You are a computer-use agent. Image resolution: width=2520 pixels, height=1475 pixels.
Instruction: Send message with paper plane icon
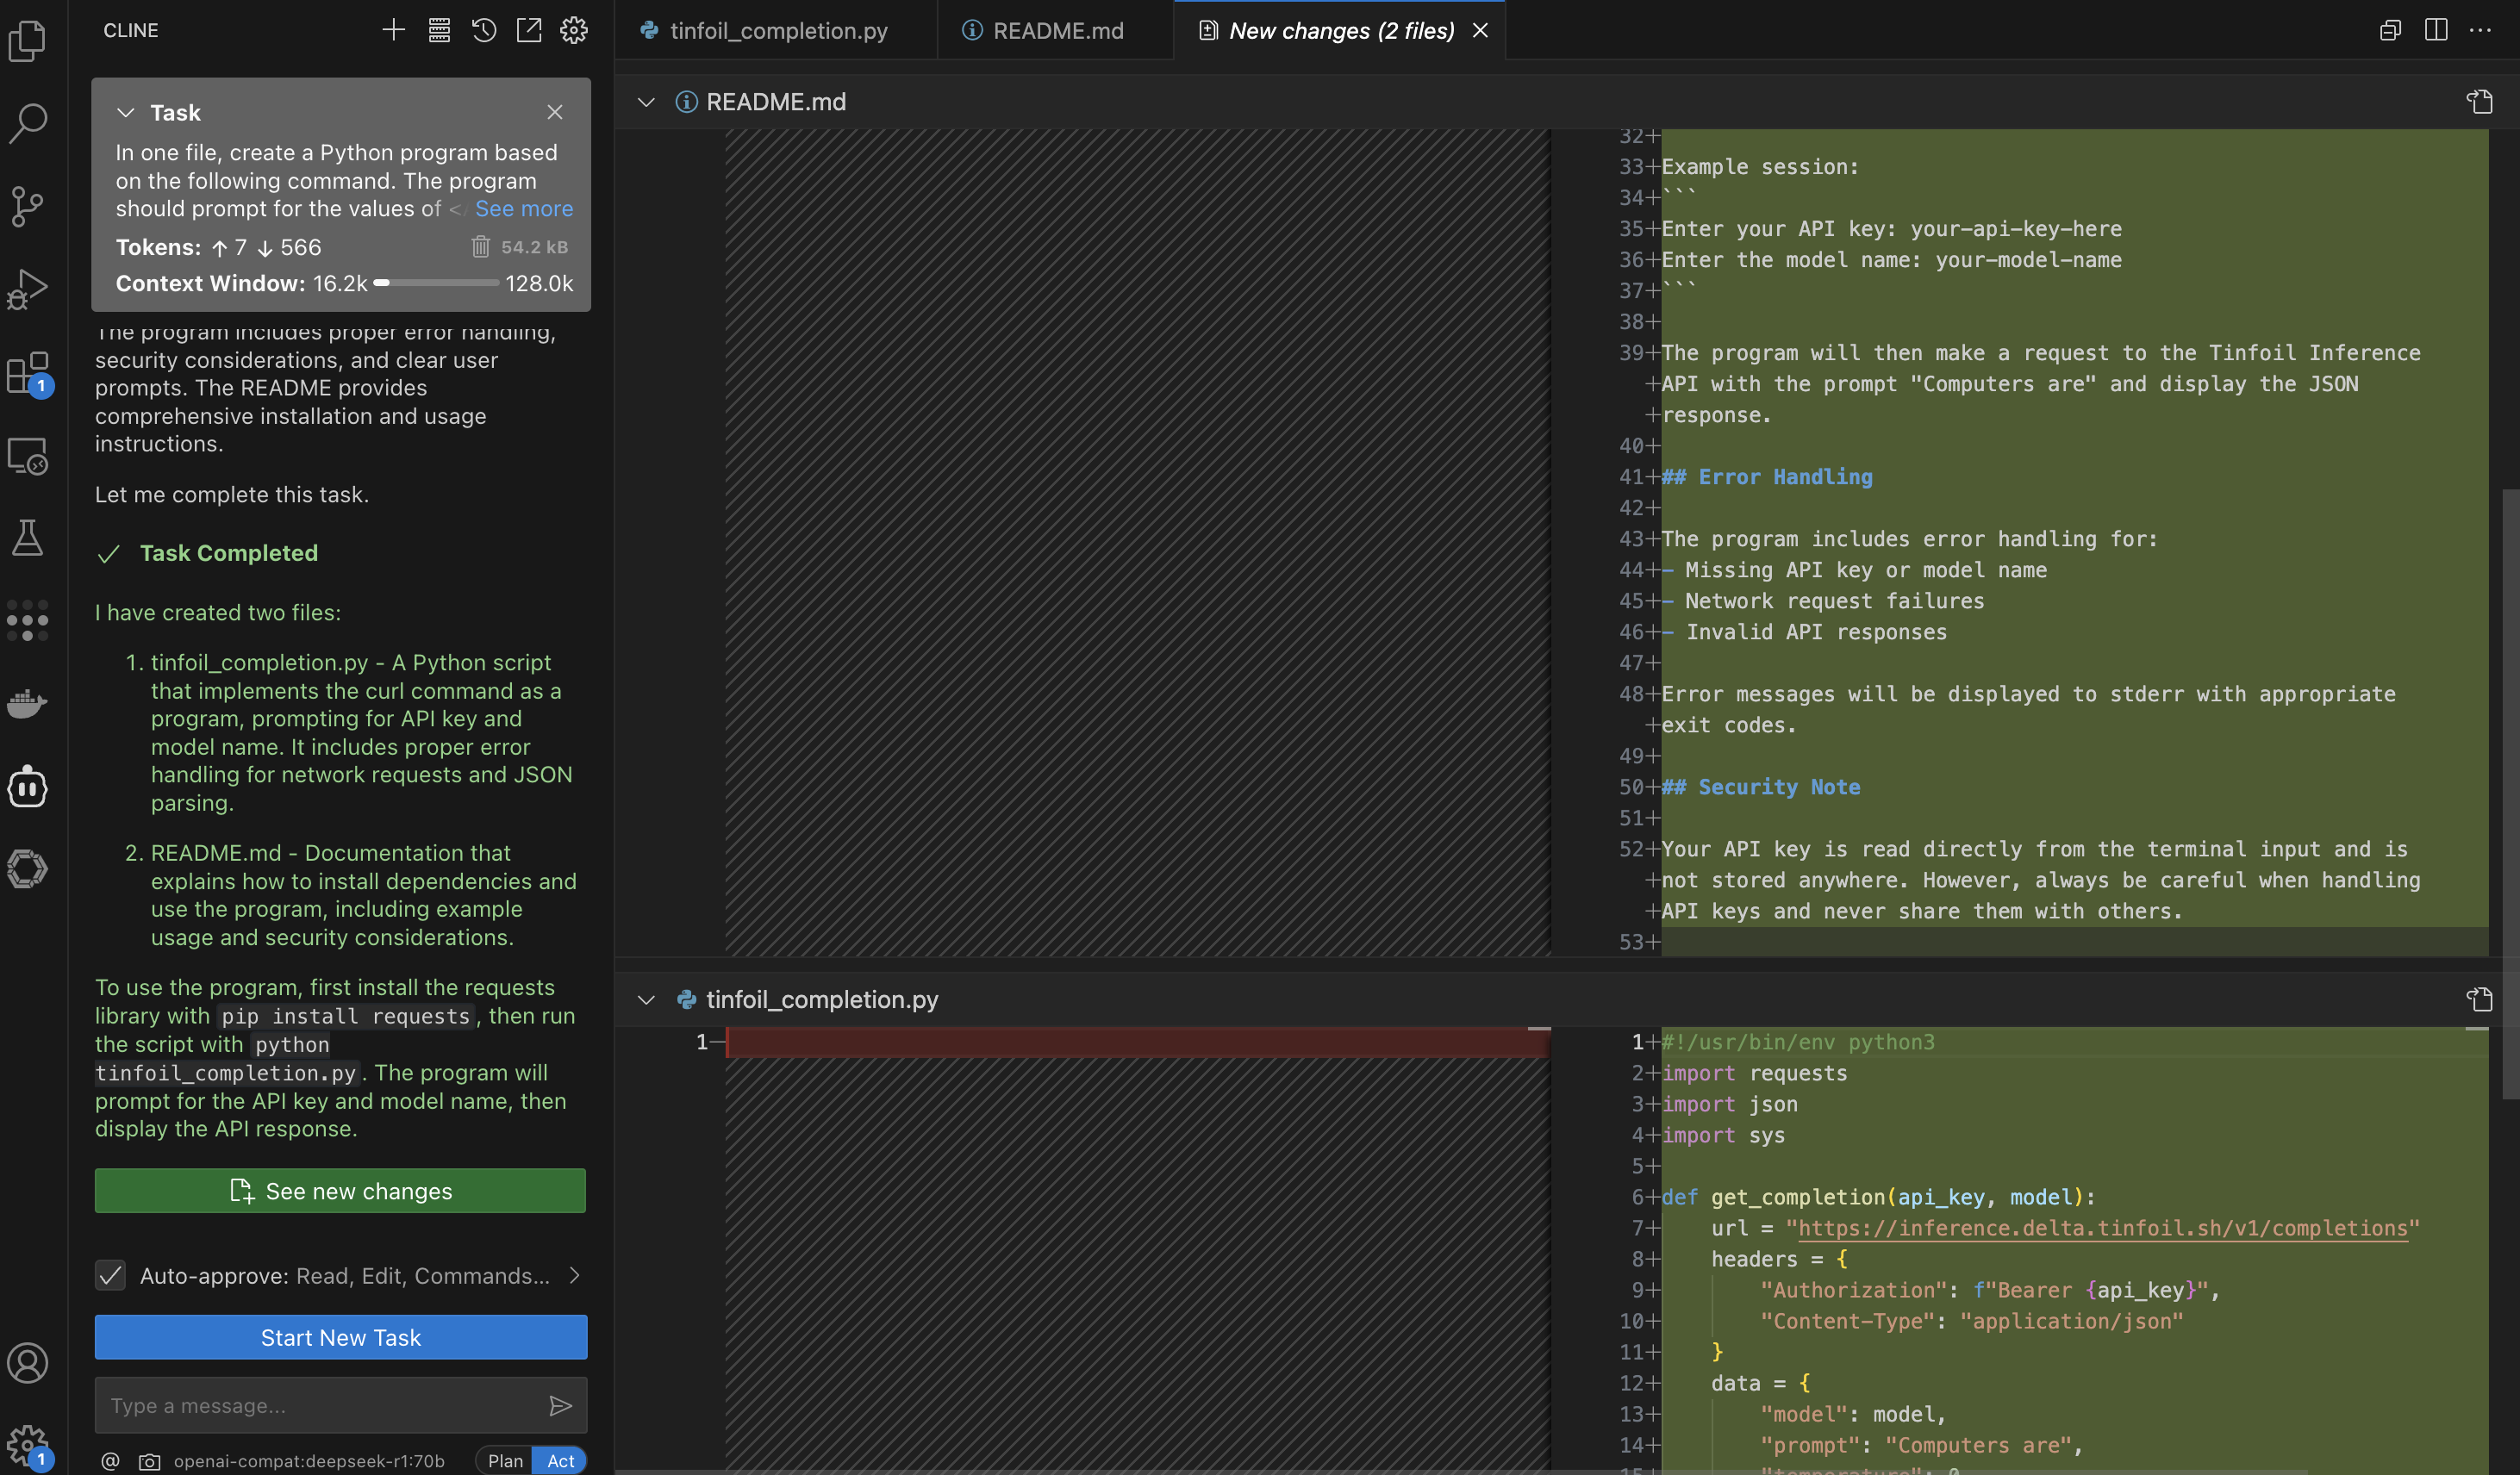pos(560,1405)
